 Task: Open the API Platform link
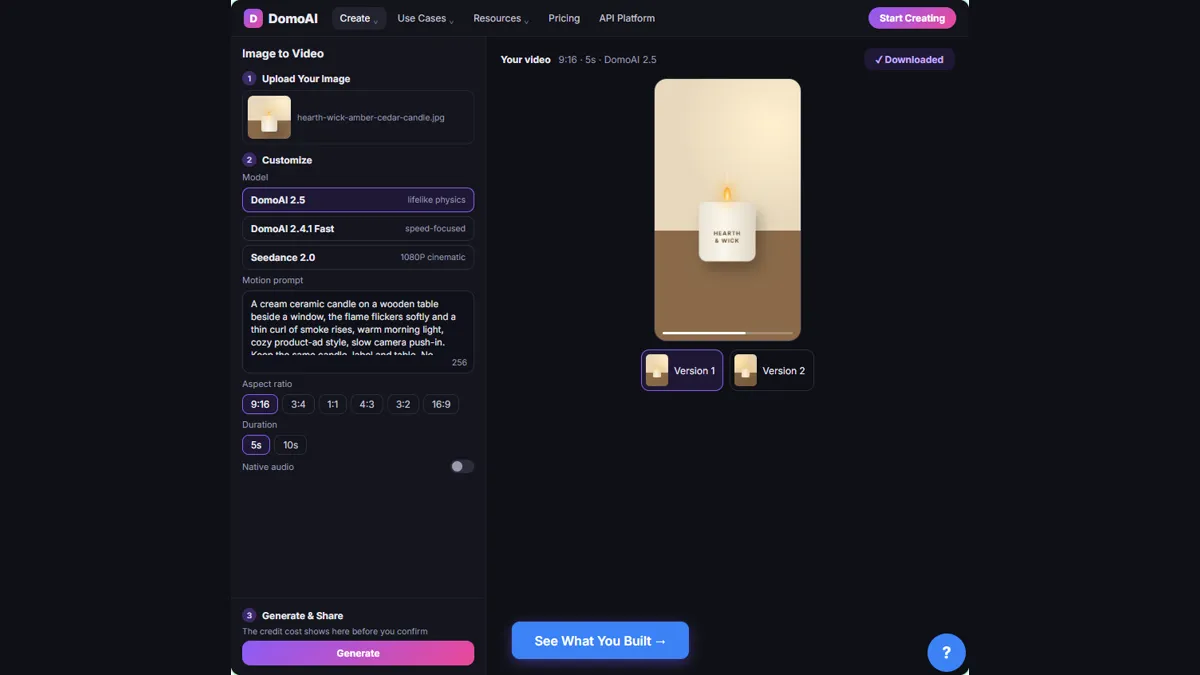(x=627, y=18)
